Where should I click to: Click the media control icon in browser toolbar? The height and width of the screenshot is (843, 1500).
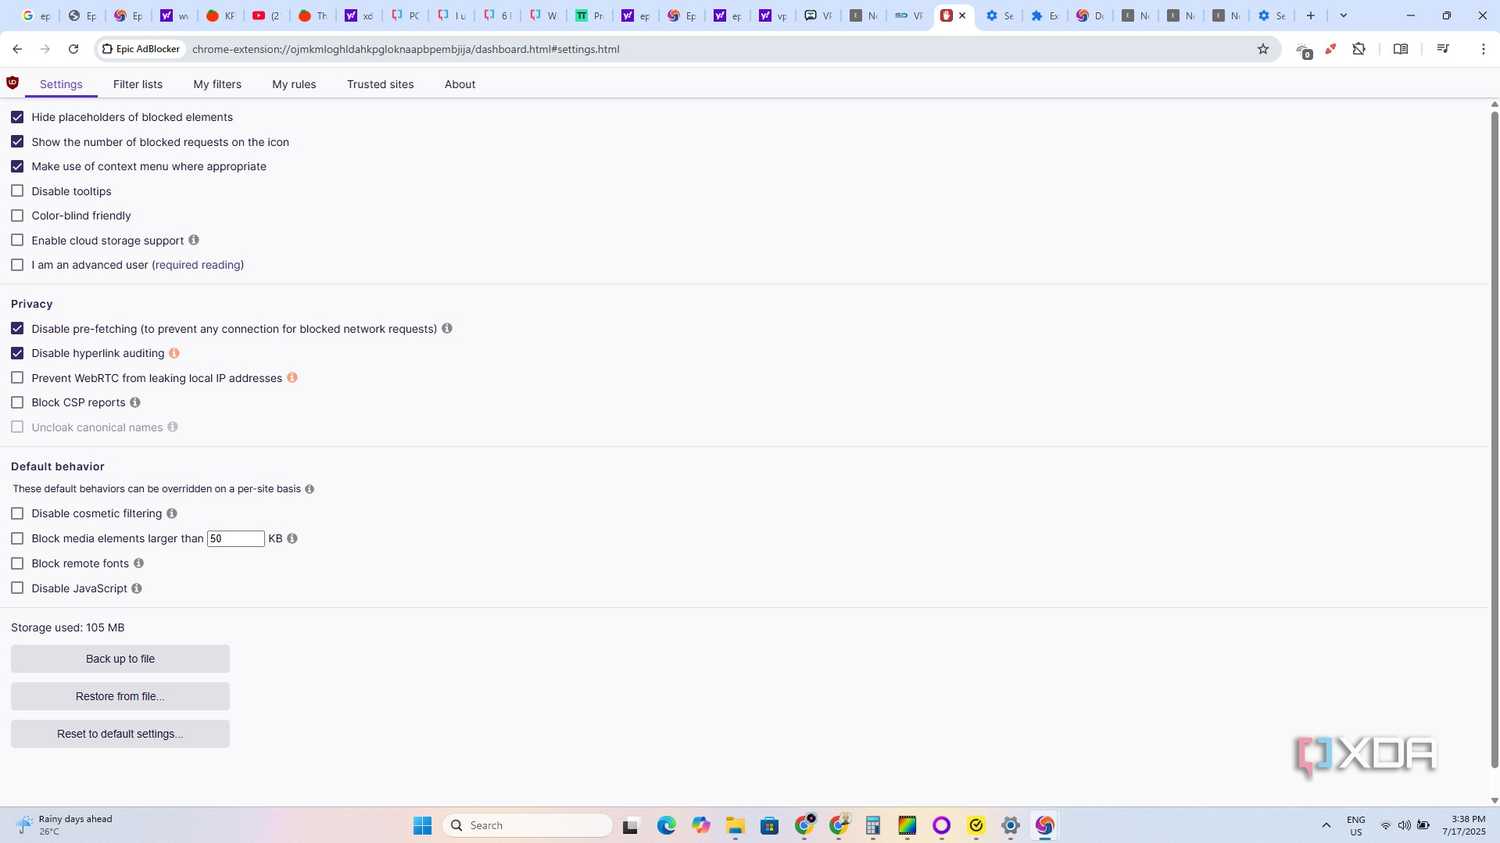click(x=1443, y=49)
